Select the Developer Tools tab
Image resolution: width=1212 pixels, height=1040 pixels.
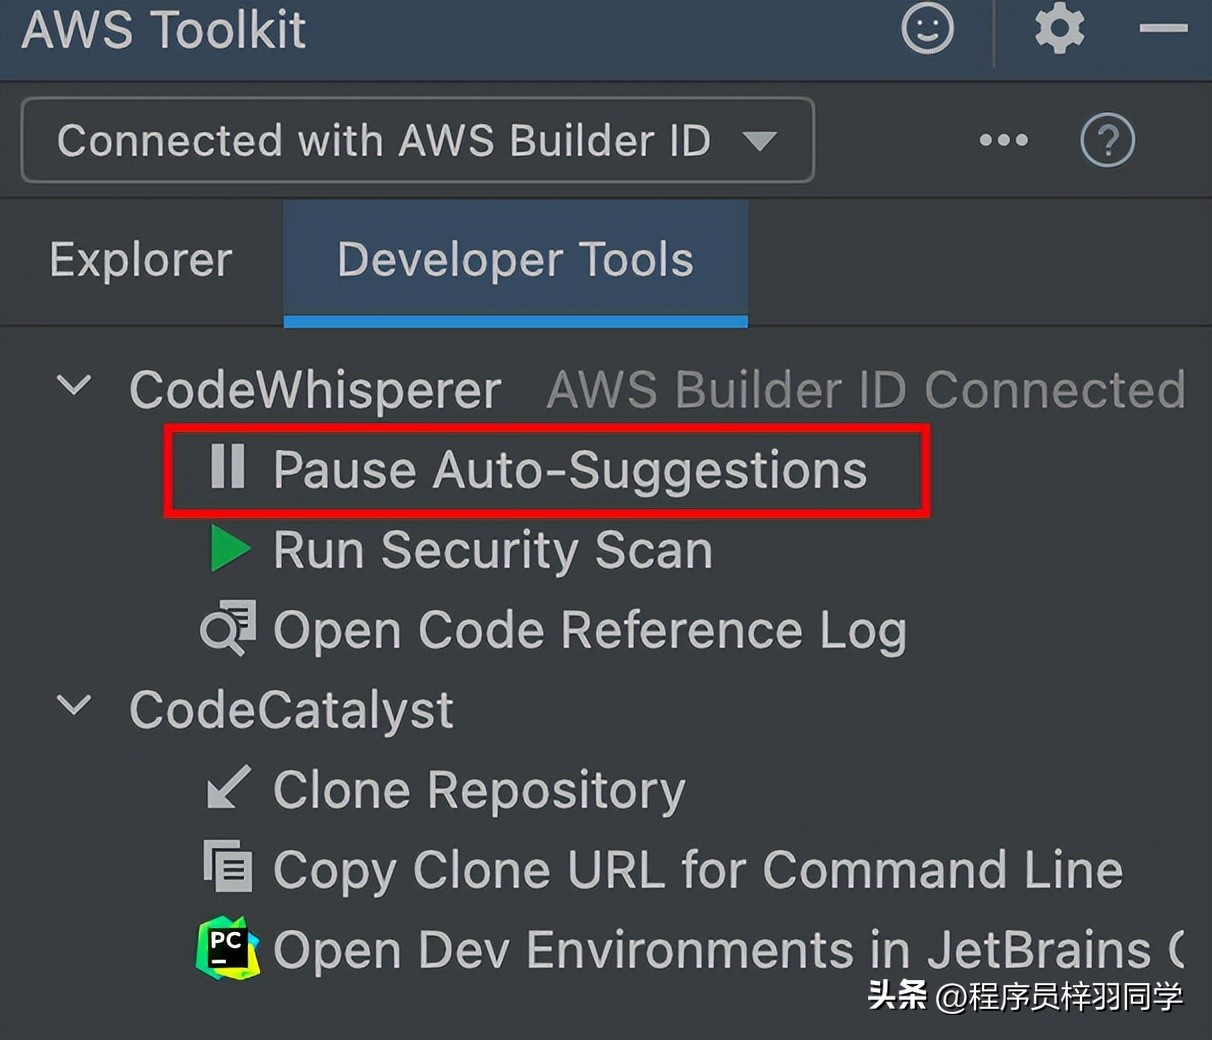click(x=515, y=260)
